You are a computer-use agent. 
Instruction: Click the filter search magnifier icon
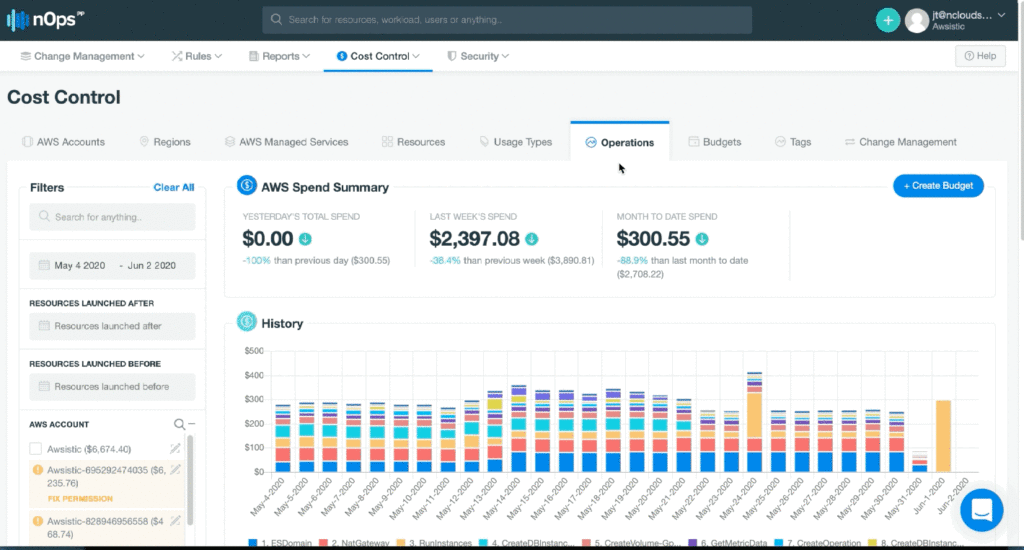pos(44,216)
